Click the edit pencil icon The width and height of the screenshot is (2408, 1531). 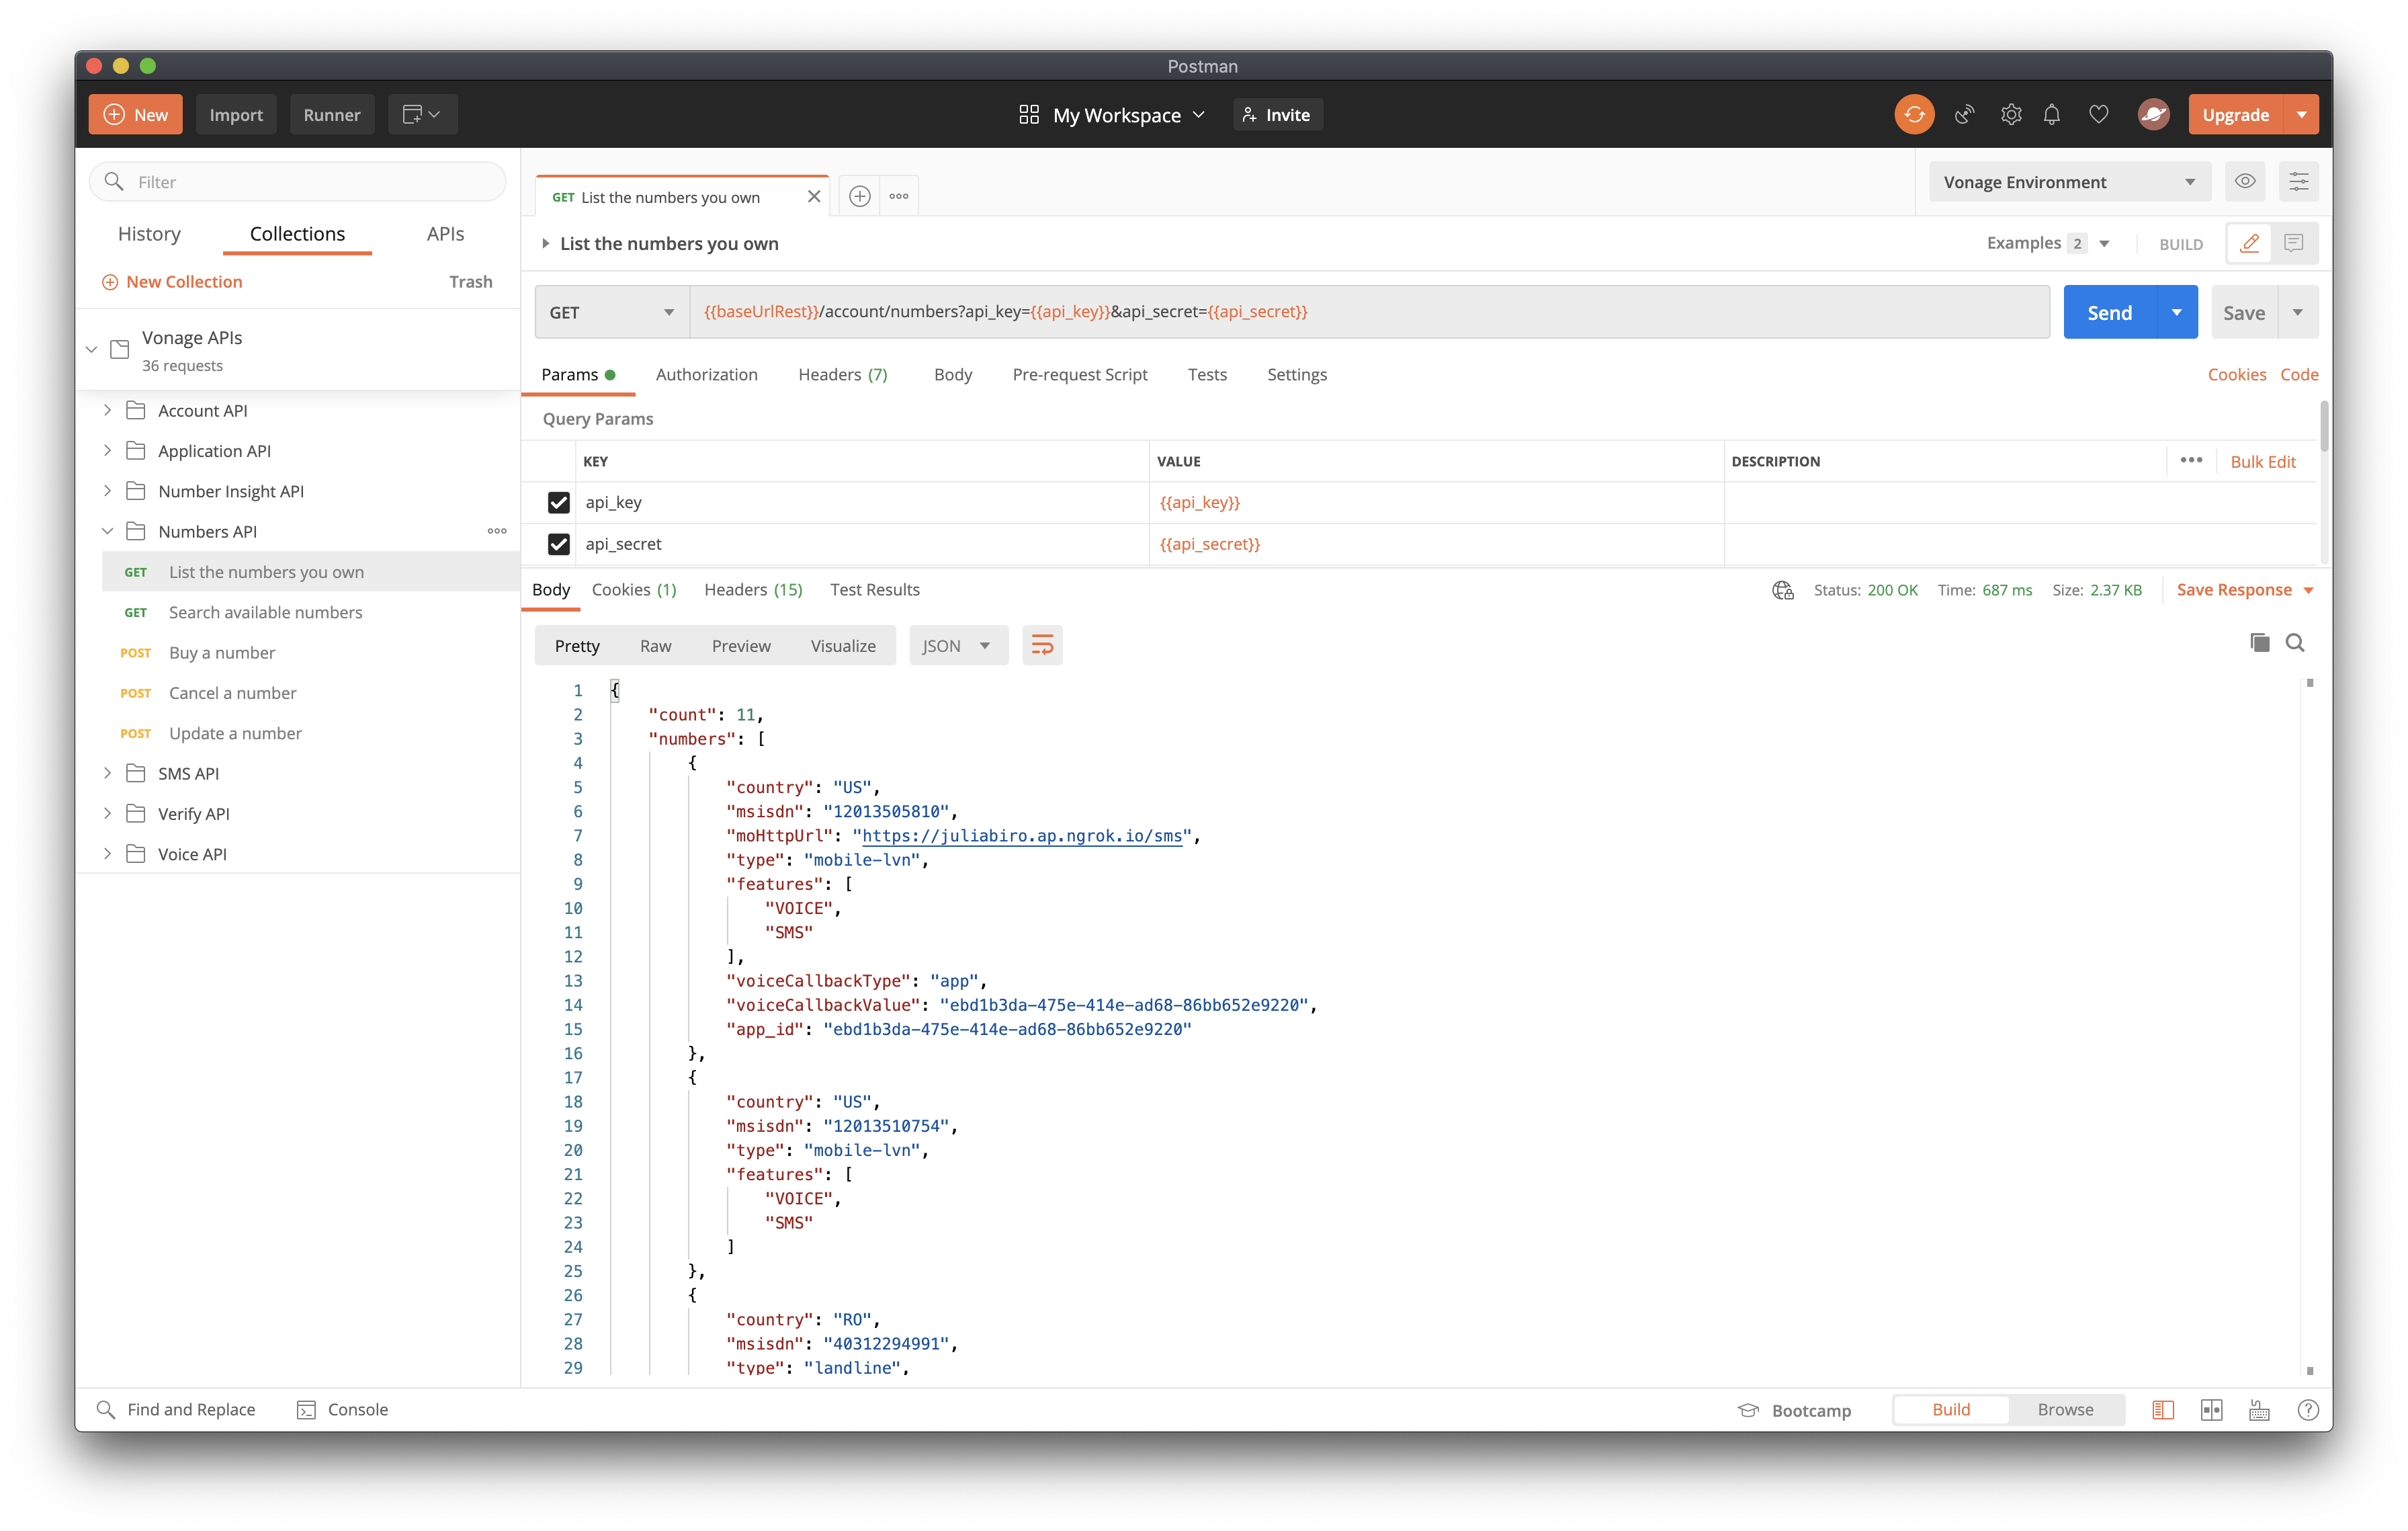(2250, 243)
